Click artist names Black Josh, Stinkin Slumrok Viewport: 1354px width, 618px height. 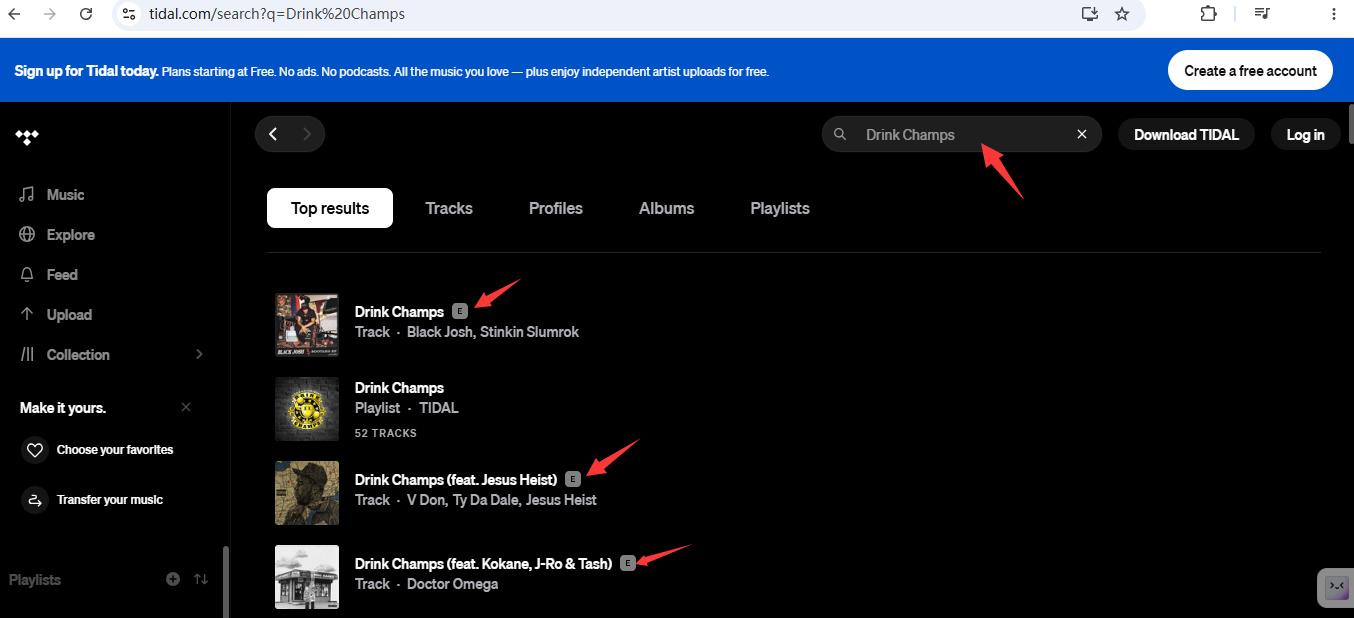493,332
